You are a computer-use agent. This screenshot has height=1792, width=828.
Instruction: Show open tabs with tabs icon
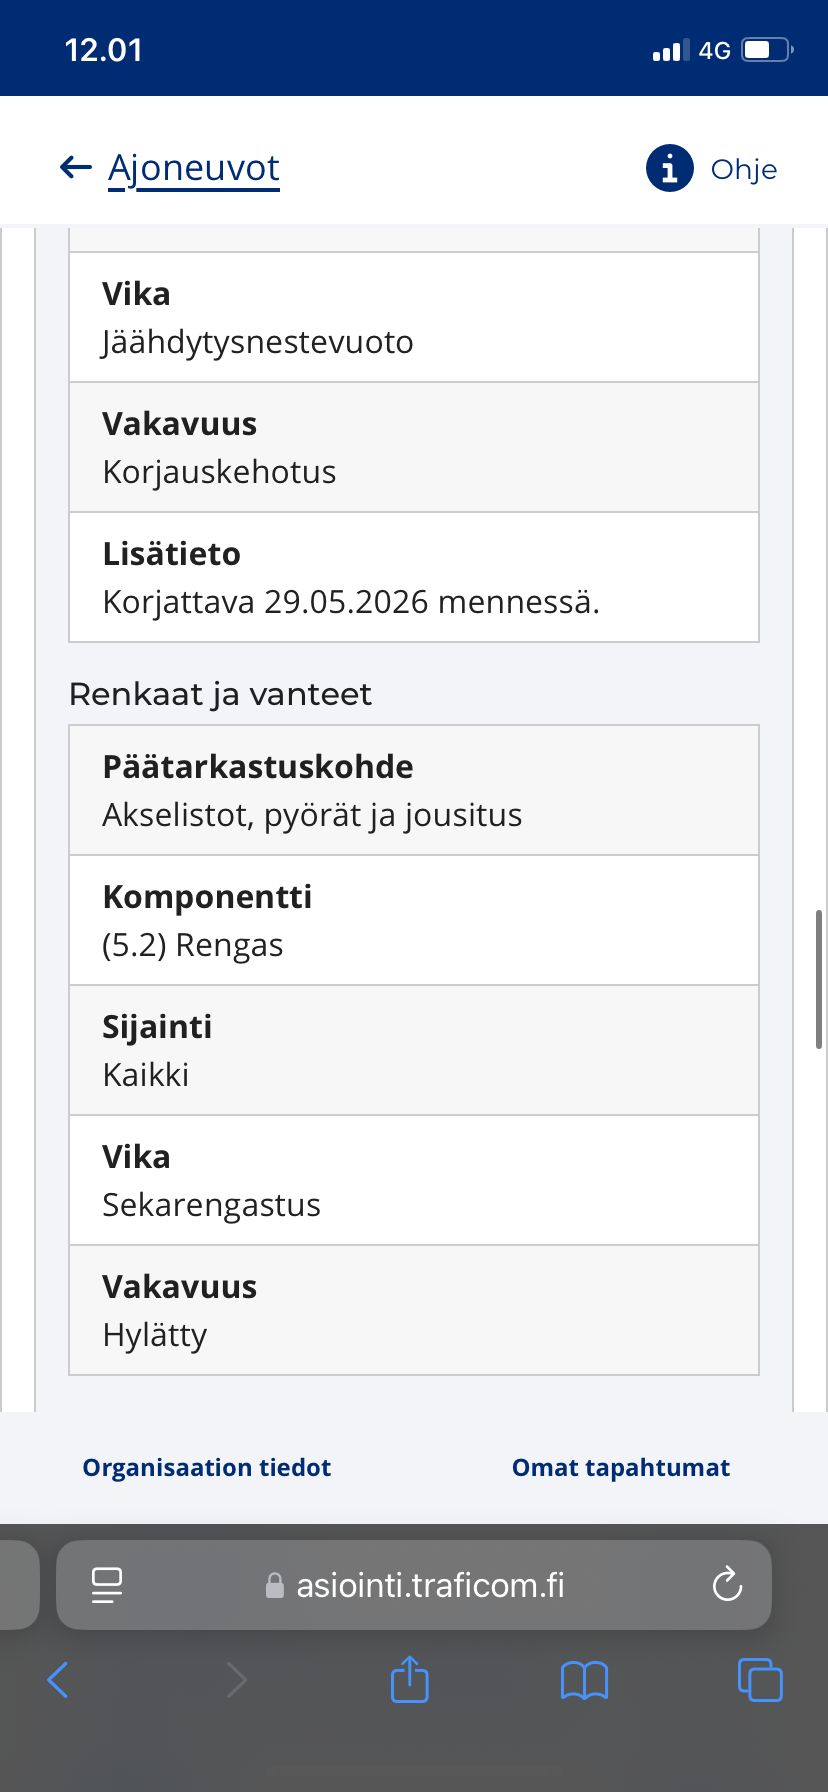click(760, 1679)
